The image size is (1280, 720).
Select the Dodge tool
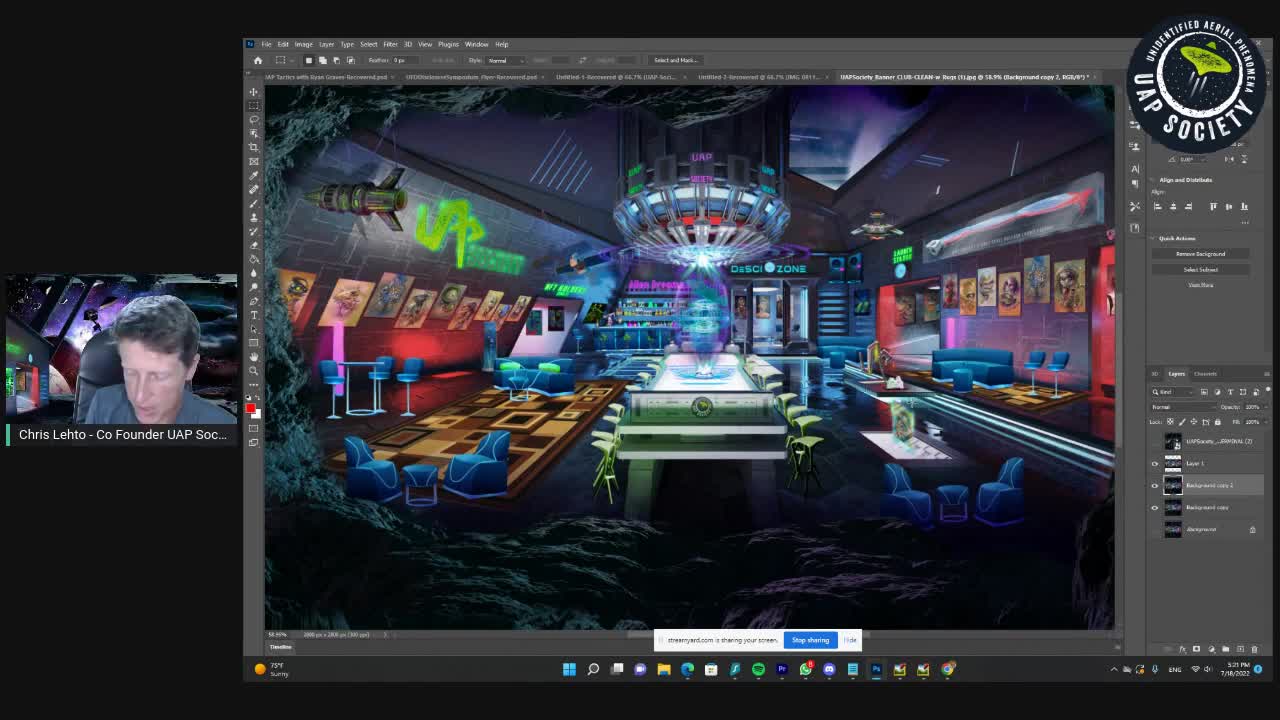tap(254, 287)
